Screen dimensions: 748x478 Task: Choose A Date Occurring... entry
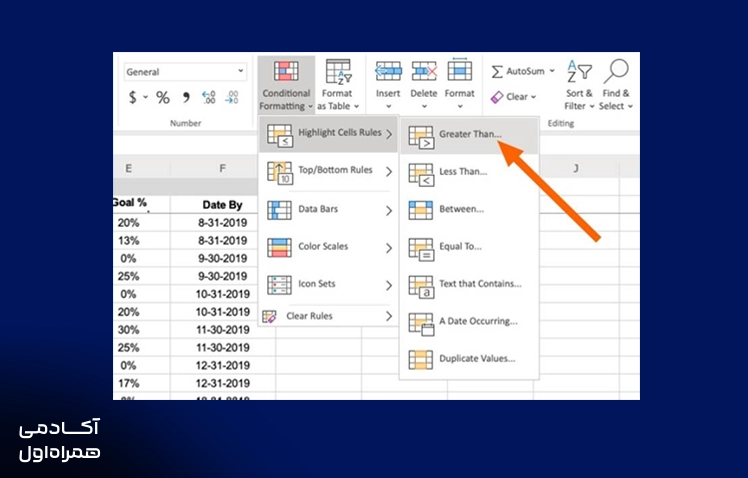point(469,322)
